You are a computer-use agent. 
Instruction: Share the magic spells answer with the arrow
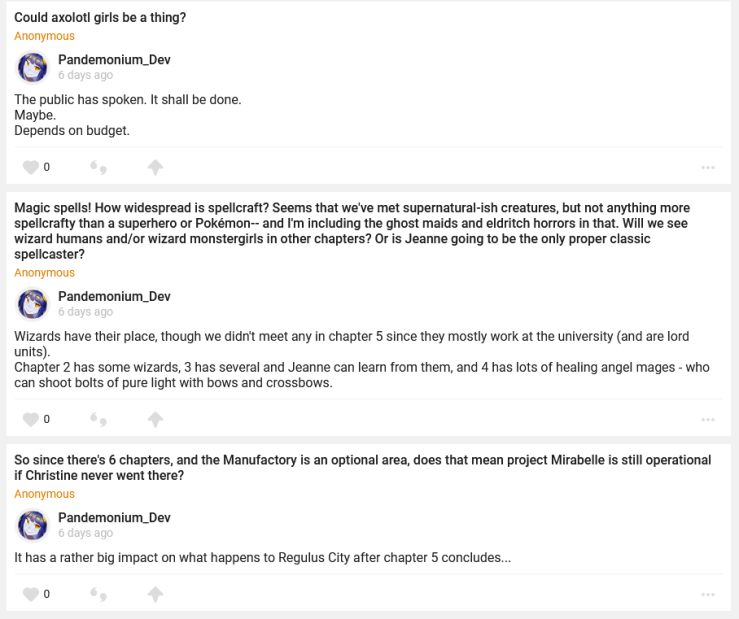pyautogui.click(x=155, y=419)
